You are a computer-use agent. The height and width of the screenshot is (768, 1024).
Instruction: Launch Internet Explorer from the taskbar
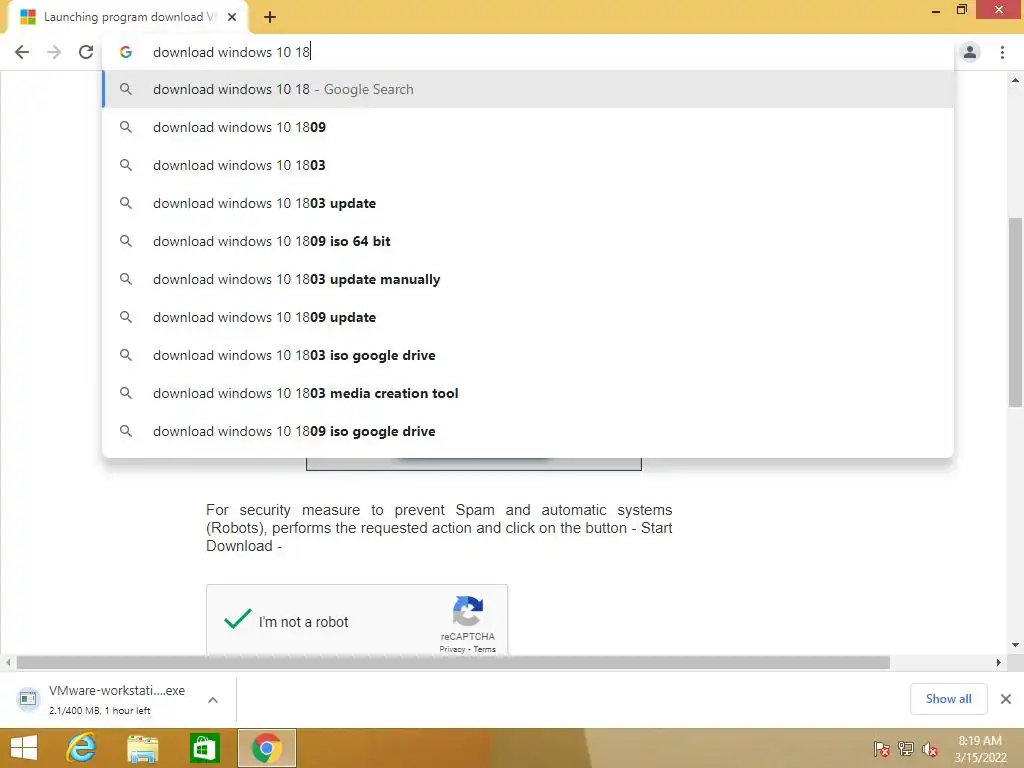pyautogui.click(x=82, y=748)
